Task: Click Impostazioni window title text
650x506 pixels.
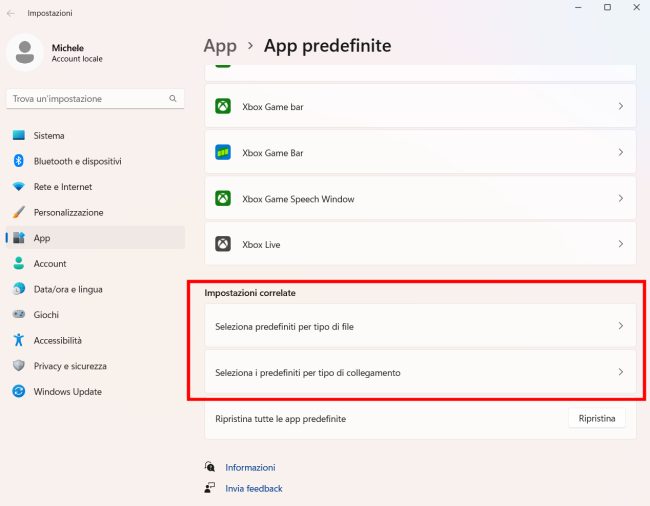Action: click(50, 13)
